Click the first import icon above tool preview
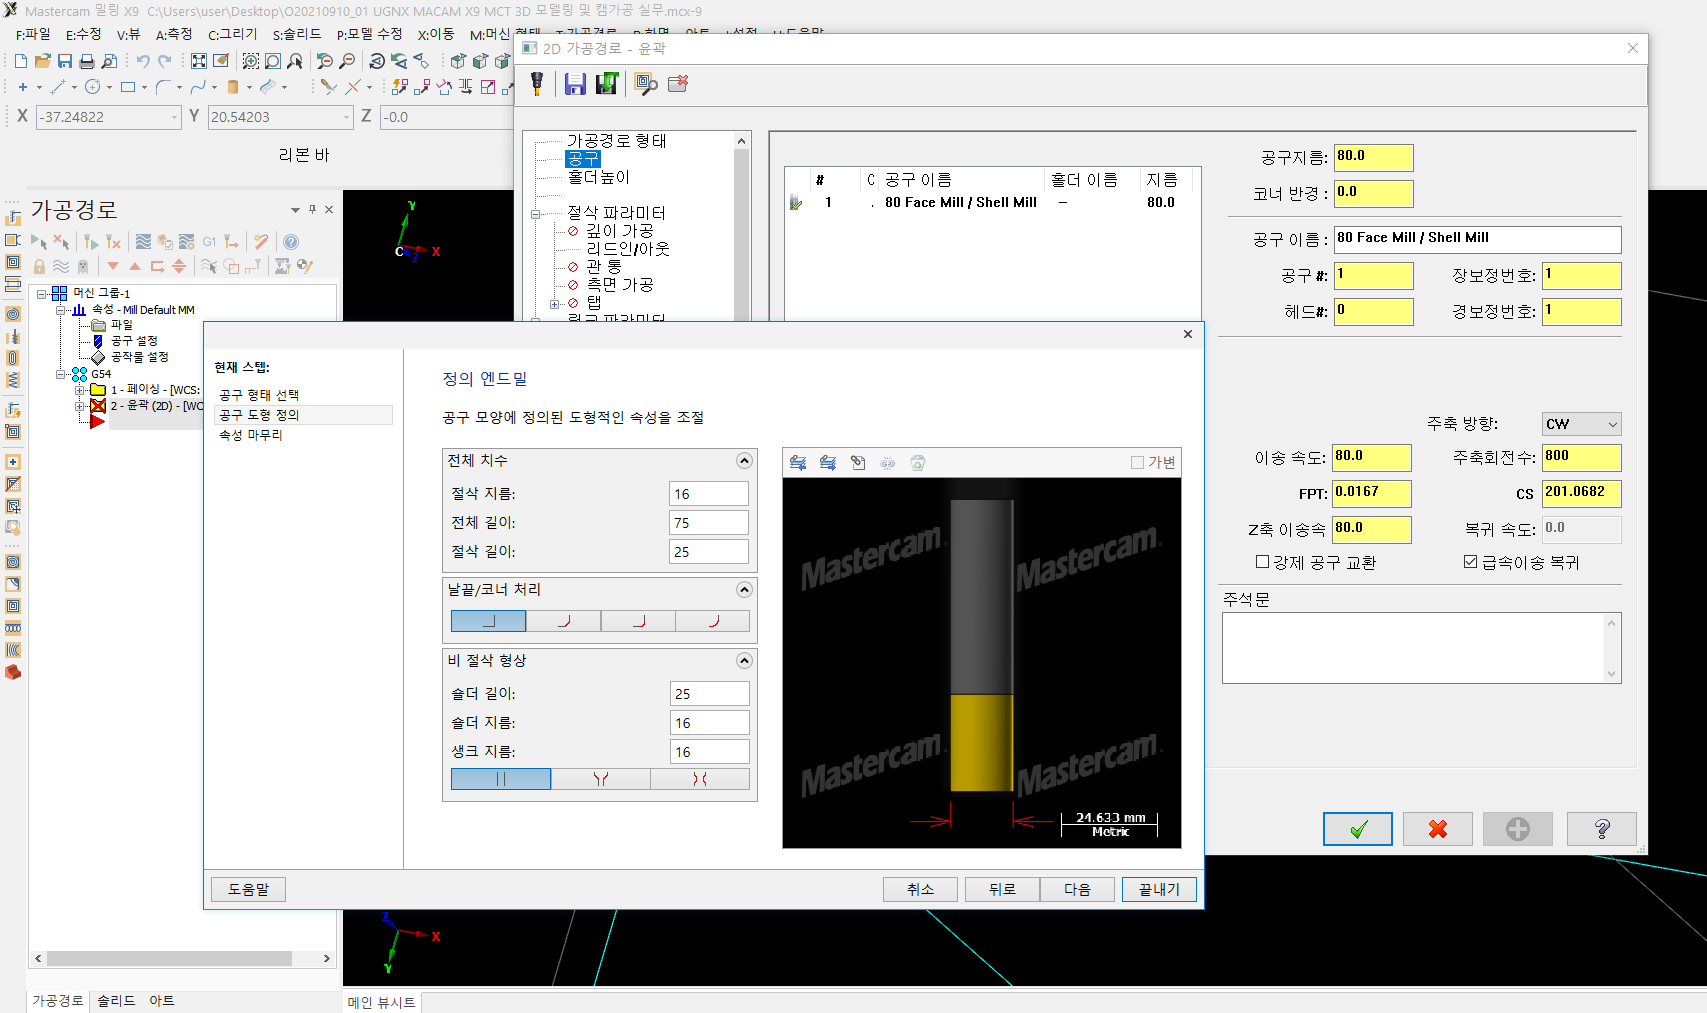The width and height of the screenshot is (1707, 1013). 798,462
